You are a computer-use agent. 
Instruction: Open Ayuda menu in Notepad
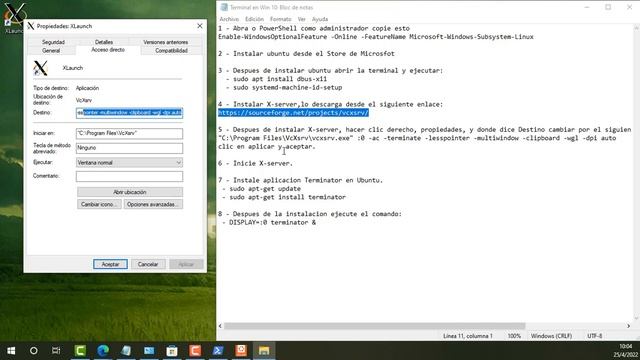point(320,19)
